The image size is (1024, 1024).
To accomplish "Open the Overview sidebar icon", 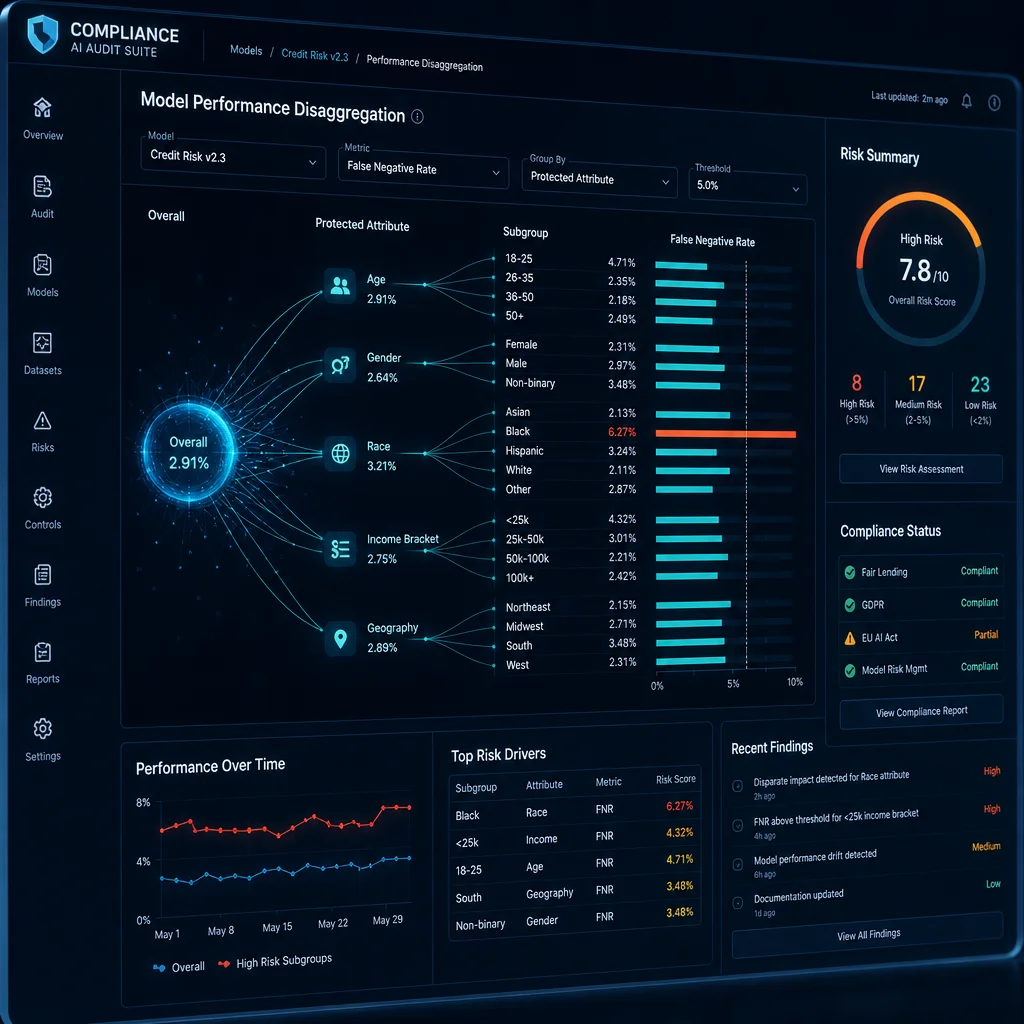I will (42, 107).
